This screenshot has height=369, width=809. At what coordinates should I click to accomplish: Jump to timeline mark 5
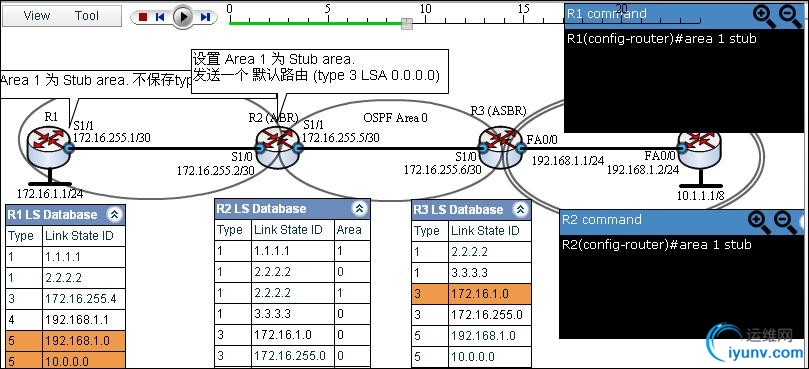click(328, 8)
